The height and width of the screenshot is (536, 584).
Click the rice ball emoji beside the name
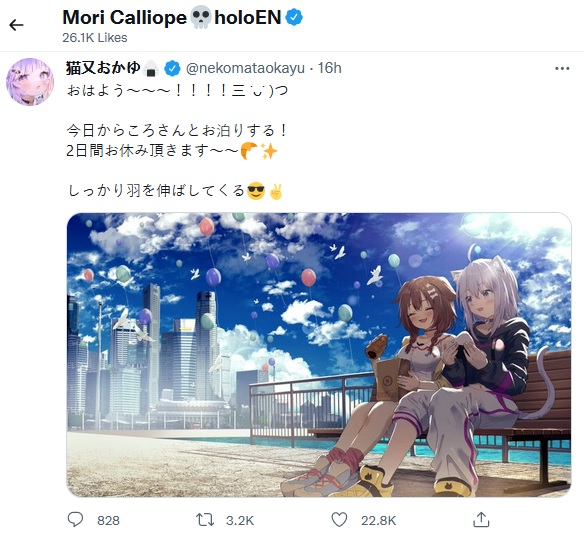151,69
